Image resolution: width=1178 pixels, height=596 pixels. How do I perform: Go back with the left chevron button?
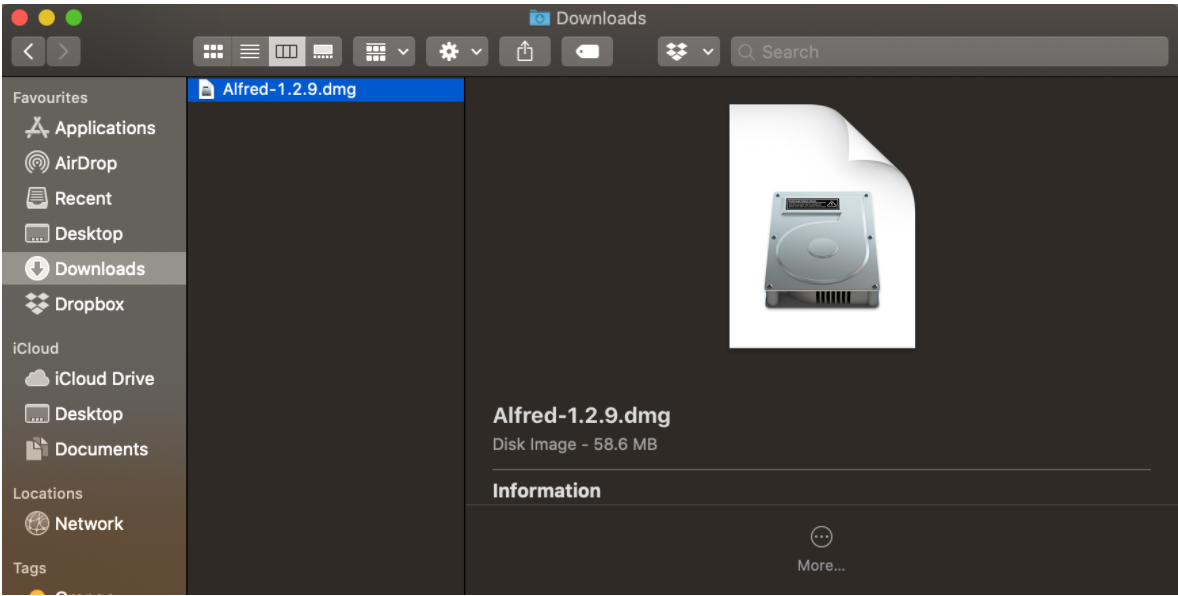click(29, 51)
